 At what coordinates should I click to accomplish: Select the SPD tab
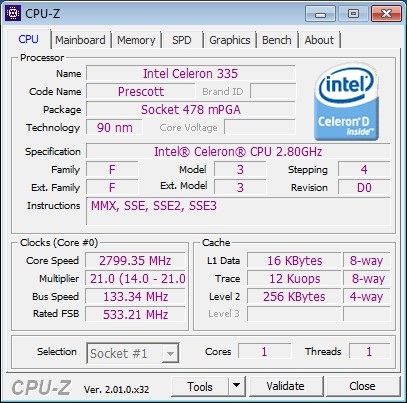pos(182,40)
